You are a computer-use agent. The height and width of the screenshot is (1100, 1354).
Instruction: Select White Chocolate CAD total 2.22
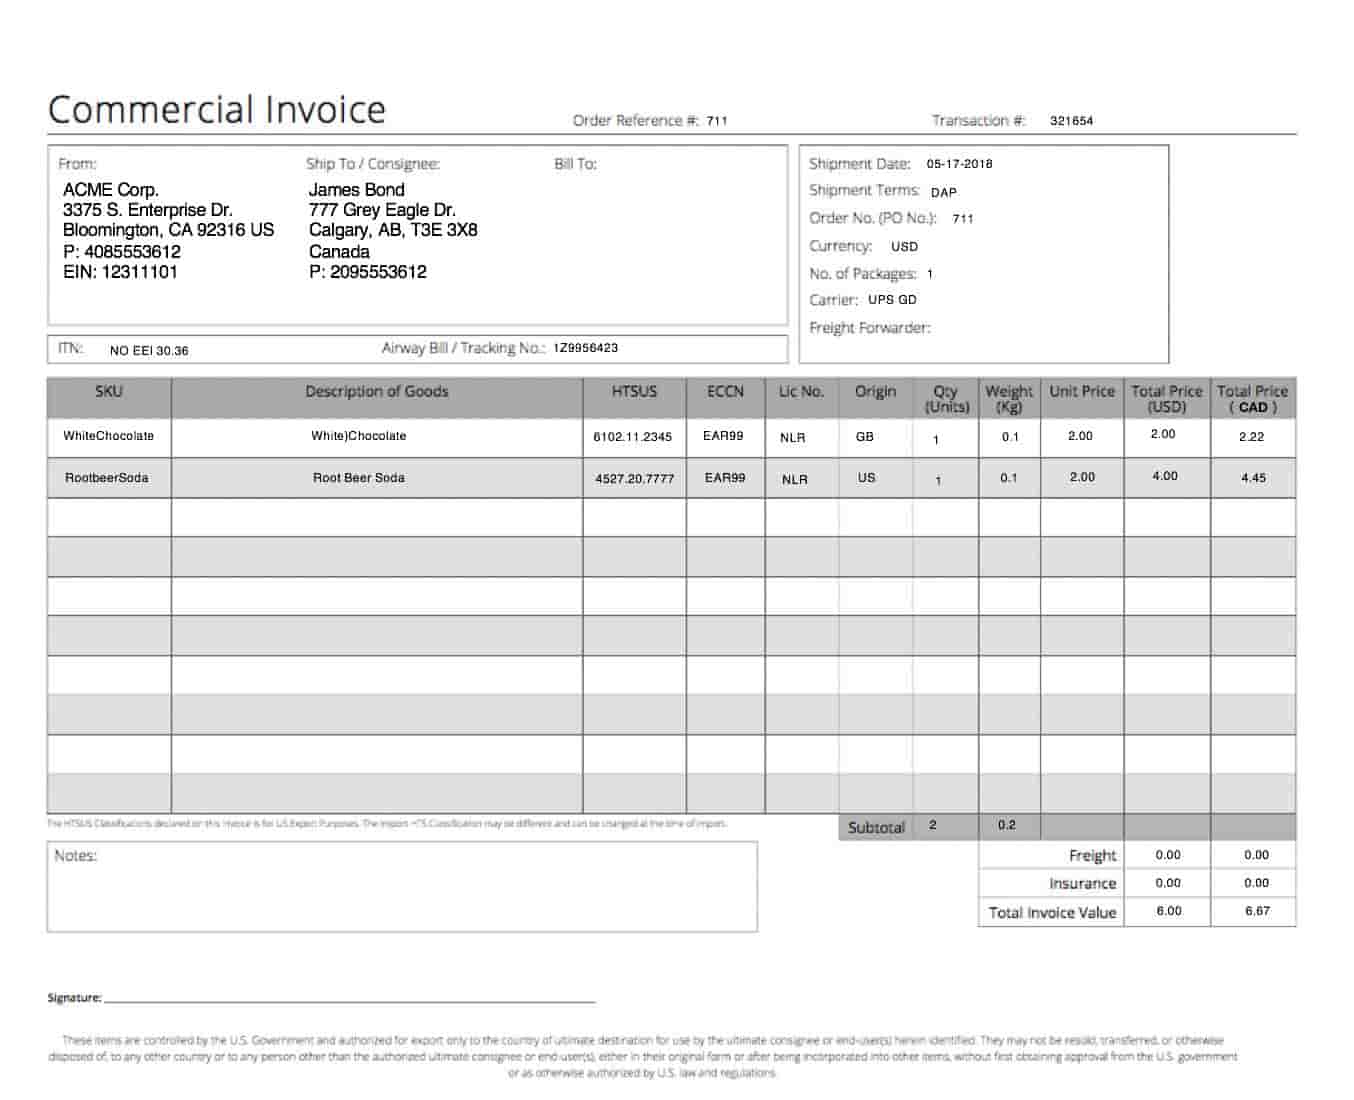(1251, 437)
